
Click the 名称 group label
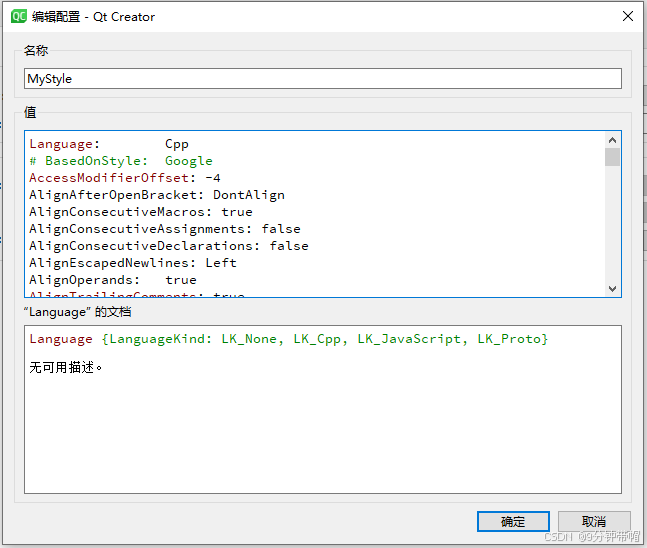[36, 50]
